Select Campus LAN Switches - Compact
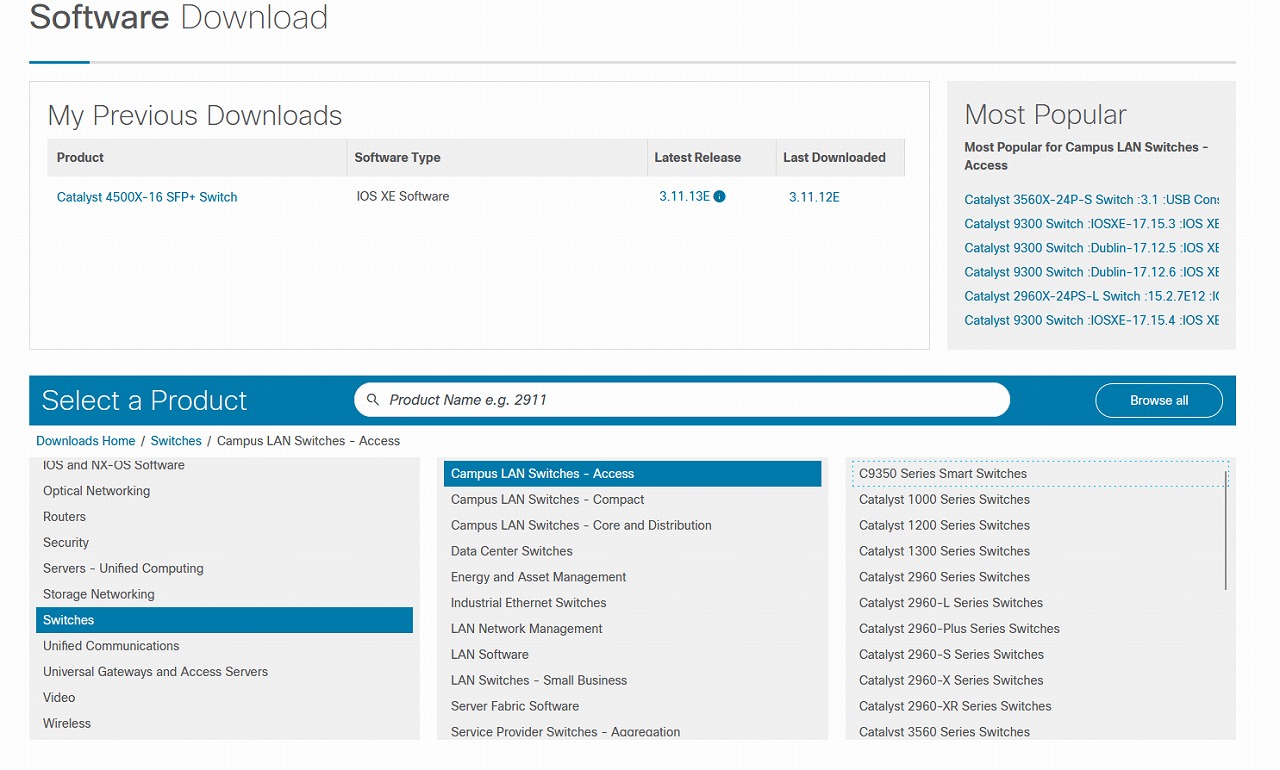 point(547,500)
